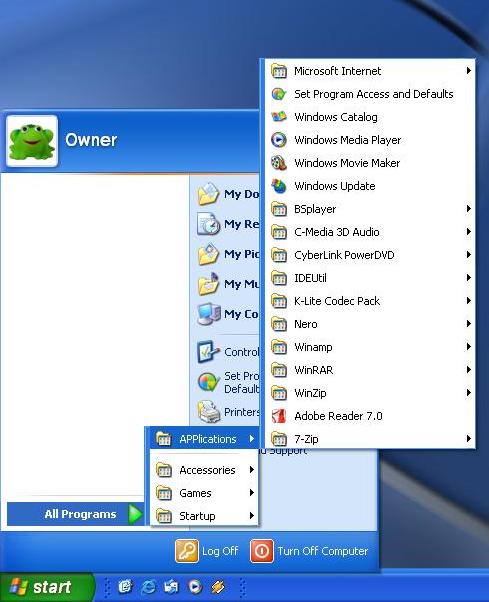
Task: Click the start button
Action: point(46,587)
